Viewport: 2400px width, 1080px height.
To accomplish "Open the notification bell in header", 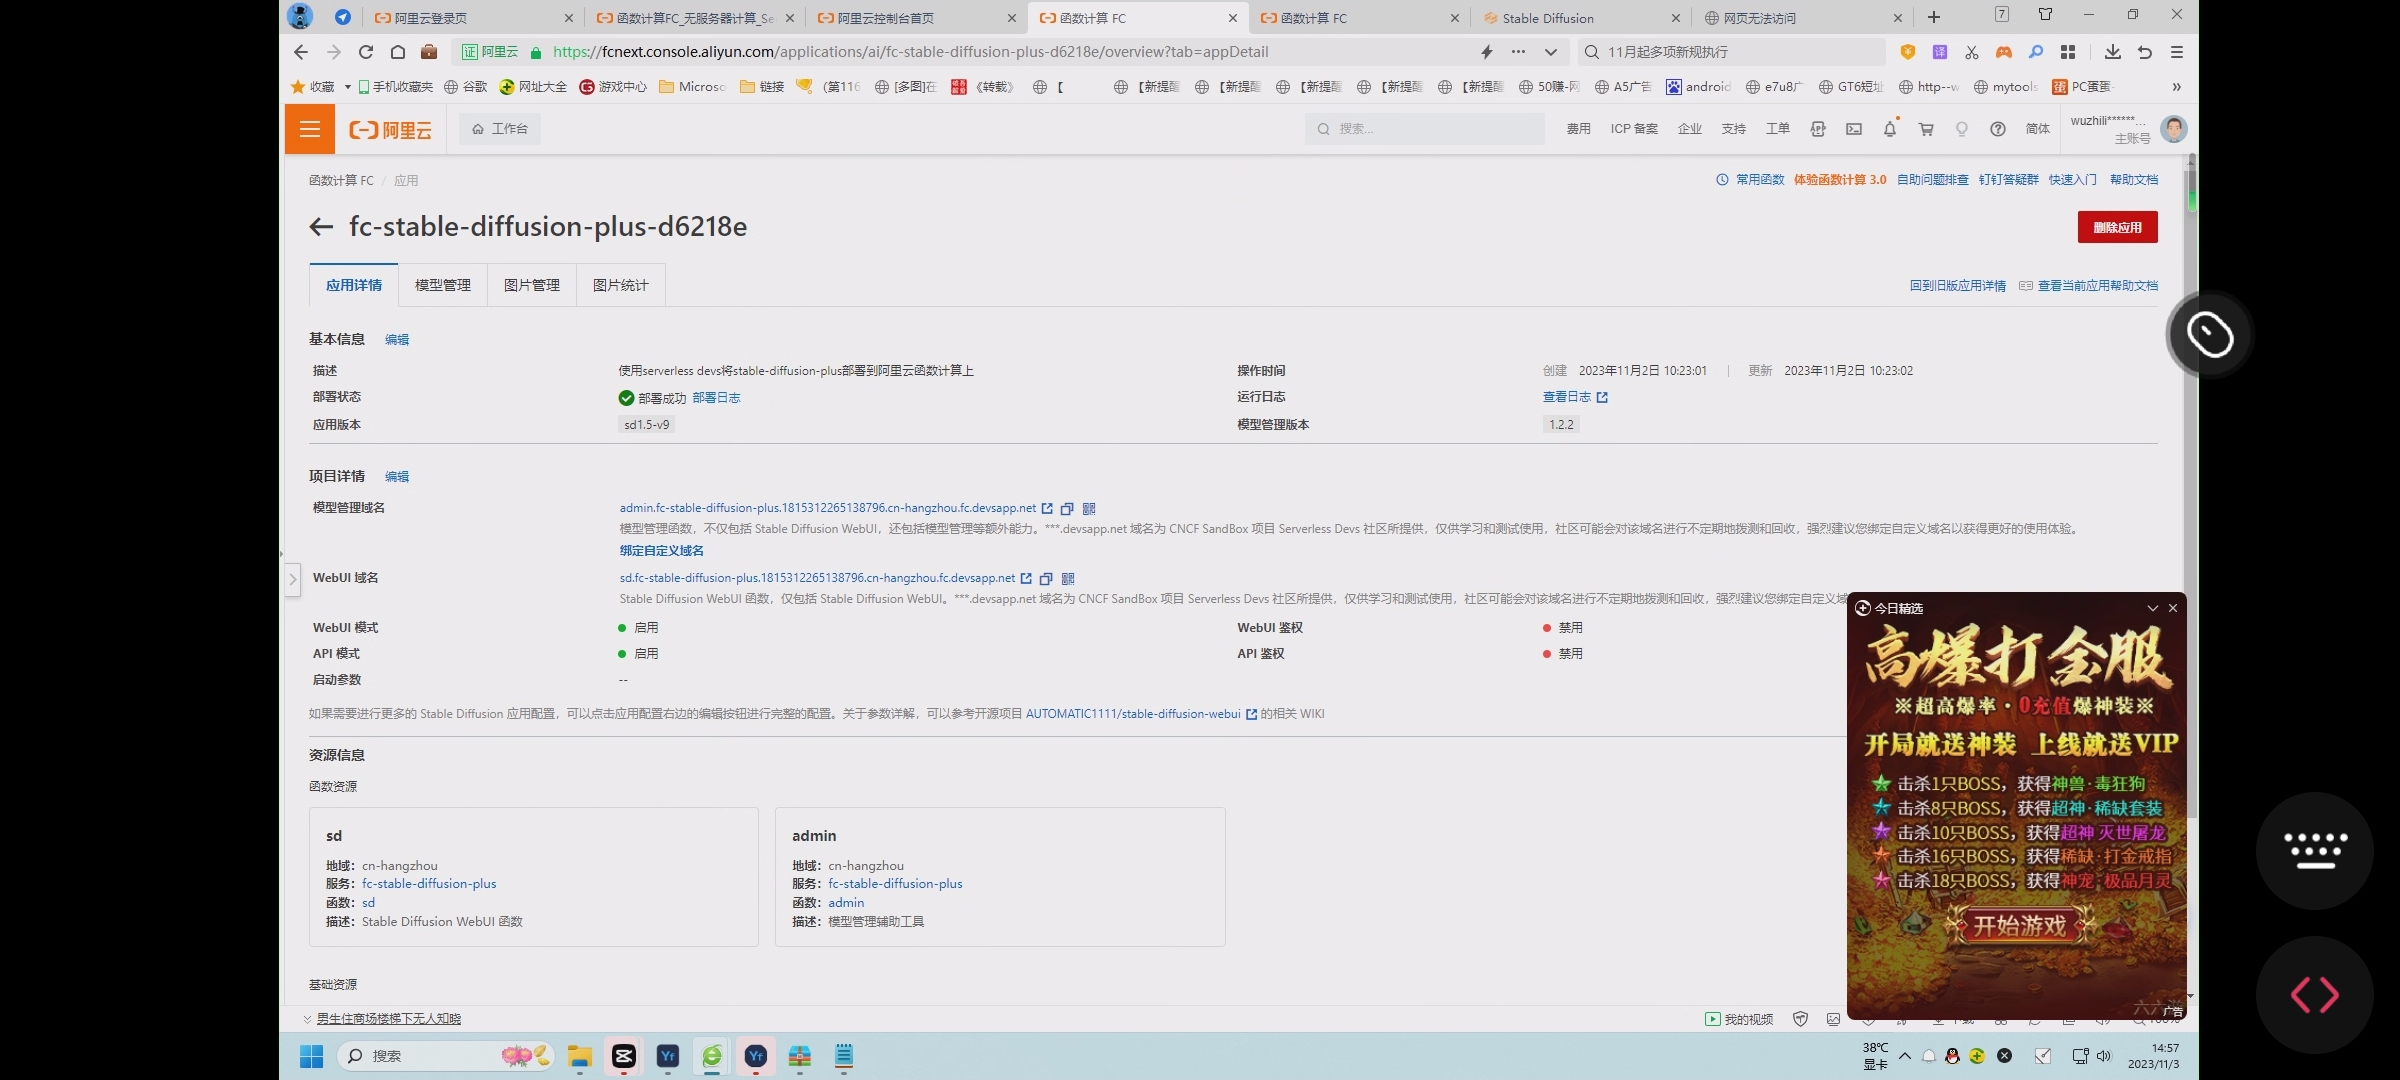I will coord(1890,129).
